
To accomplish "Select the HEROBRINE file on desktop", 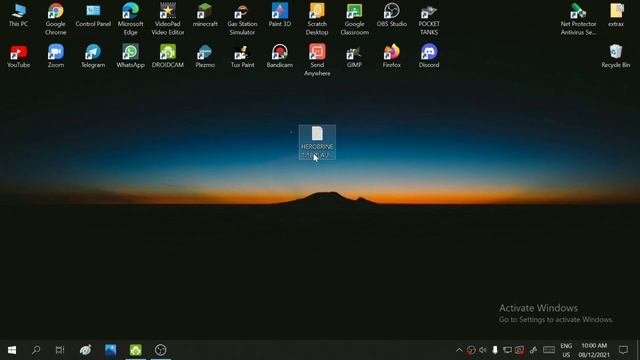I will tap(317, 142).
